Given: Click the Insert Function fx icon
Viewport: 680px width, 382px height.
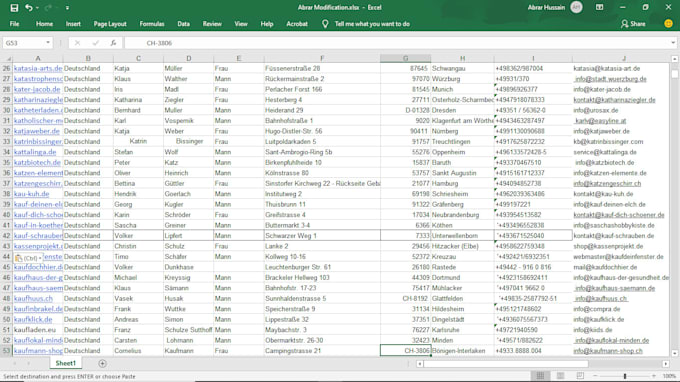Looking at the screenshot, I should tap(113, 43).
